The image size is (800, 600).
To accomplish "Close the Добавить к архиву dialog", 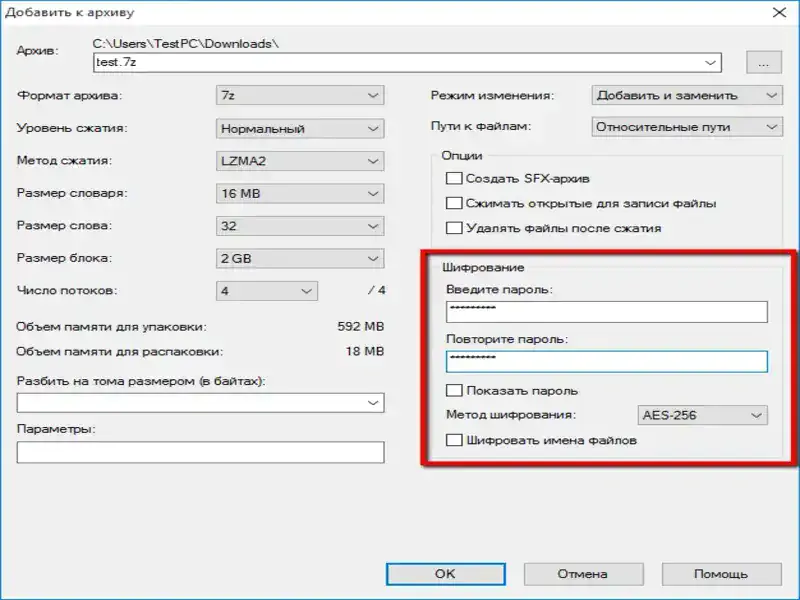I will [779, 12].
